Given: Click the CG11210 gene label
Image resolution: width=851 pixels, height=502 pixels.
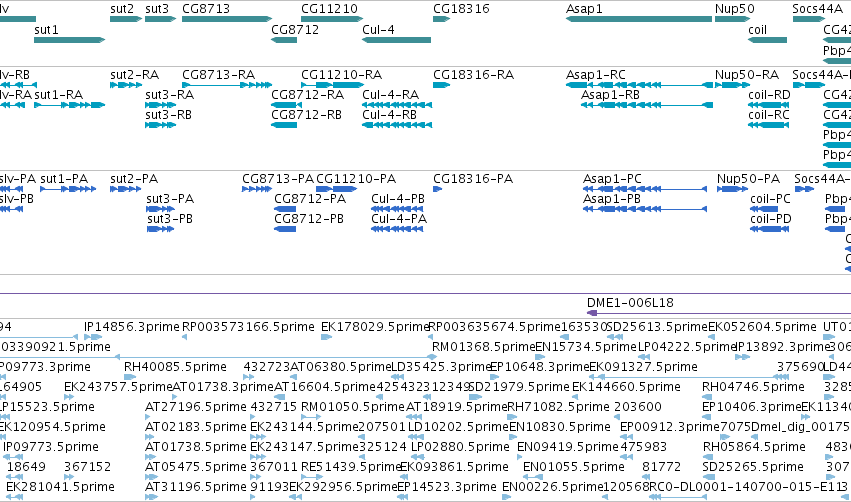Looking at the screenshot, I should click(x=329, y=9).
